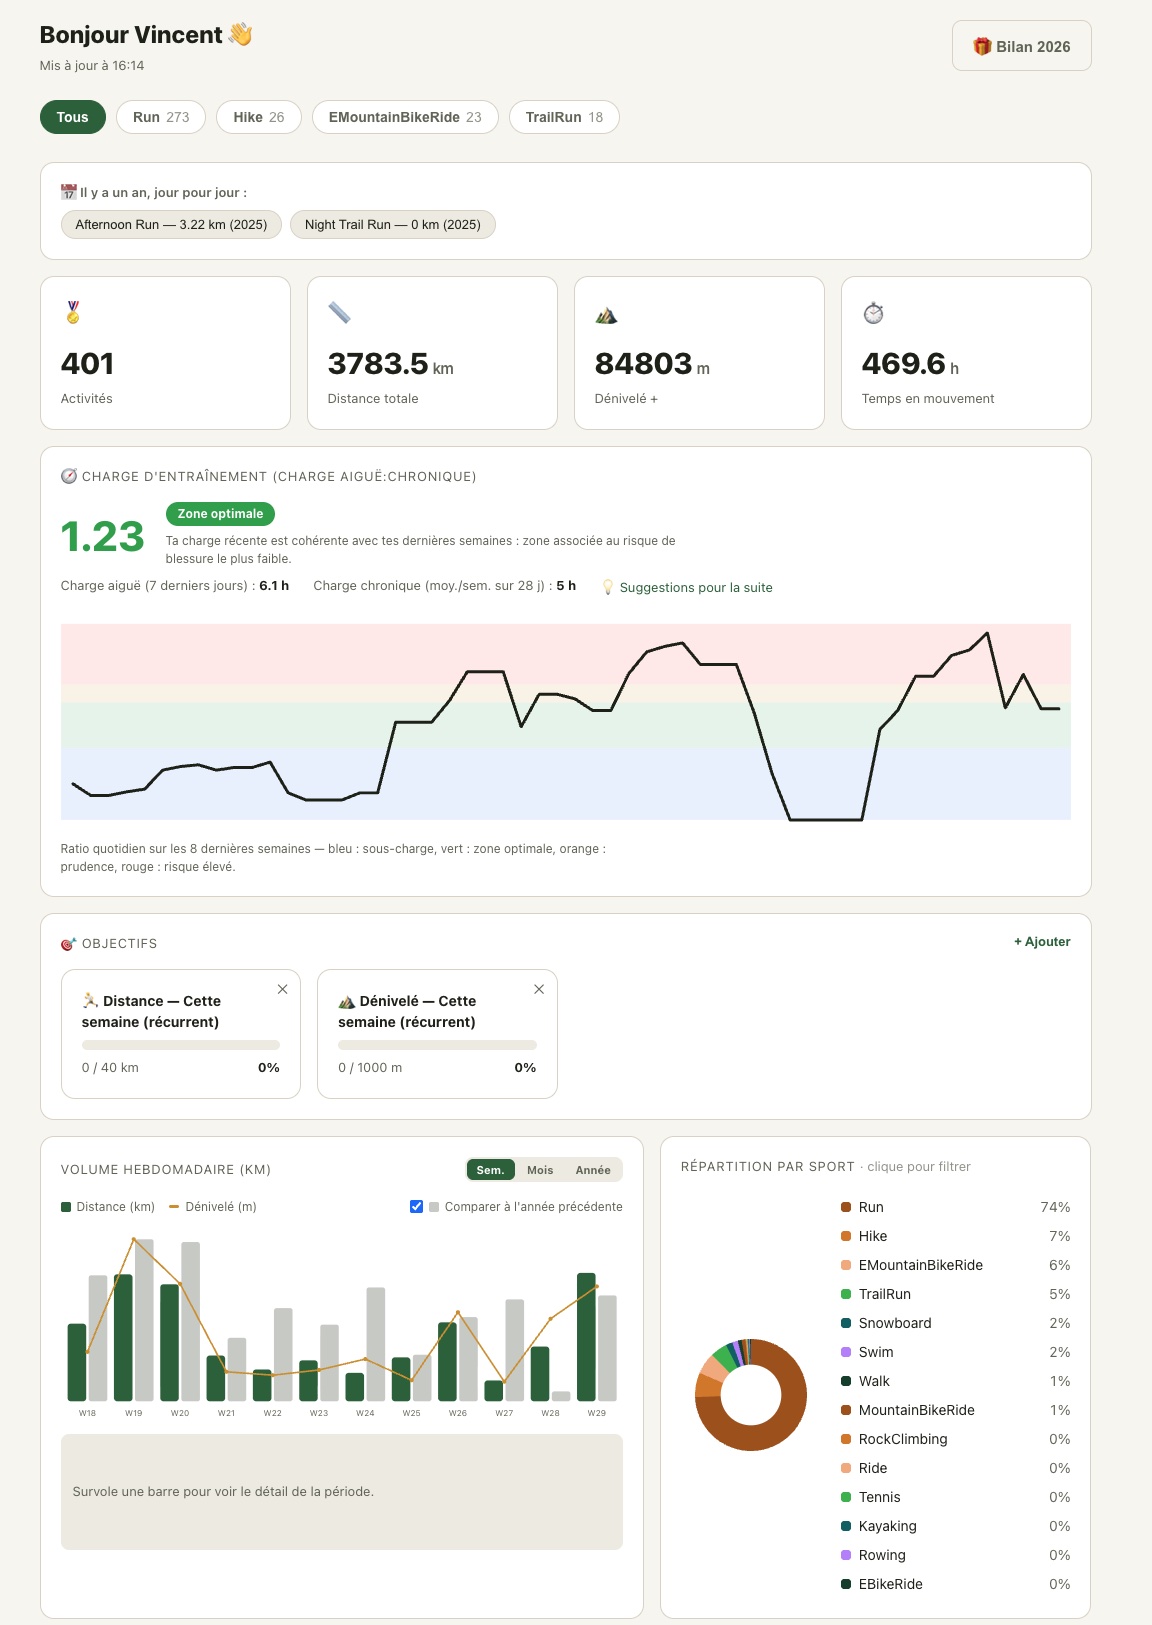This screenshot has width=1152, height=1625.
Task: Open the Afternoon Run 3.22 km activity
Action: tap(171, 224)
